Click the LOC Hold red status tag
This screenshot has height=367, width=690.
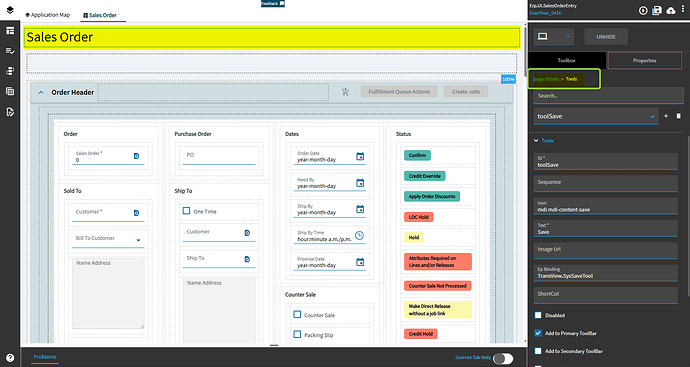[418, 217]
